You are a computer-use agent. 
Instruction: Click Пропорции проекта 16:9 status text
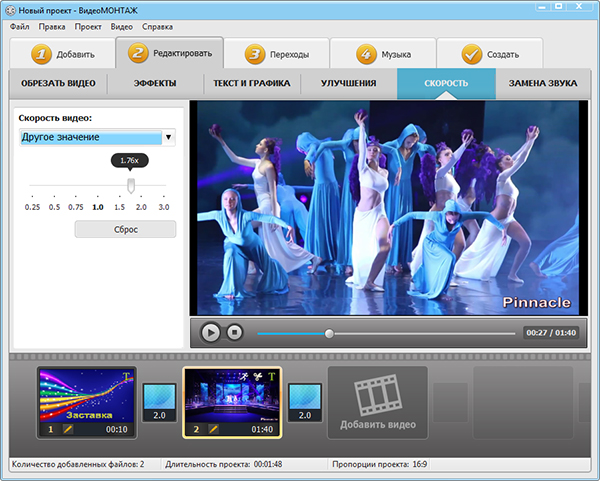tap(380, 465)
